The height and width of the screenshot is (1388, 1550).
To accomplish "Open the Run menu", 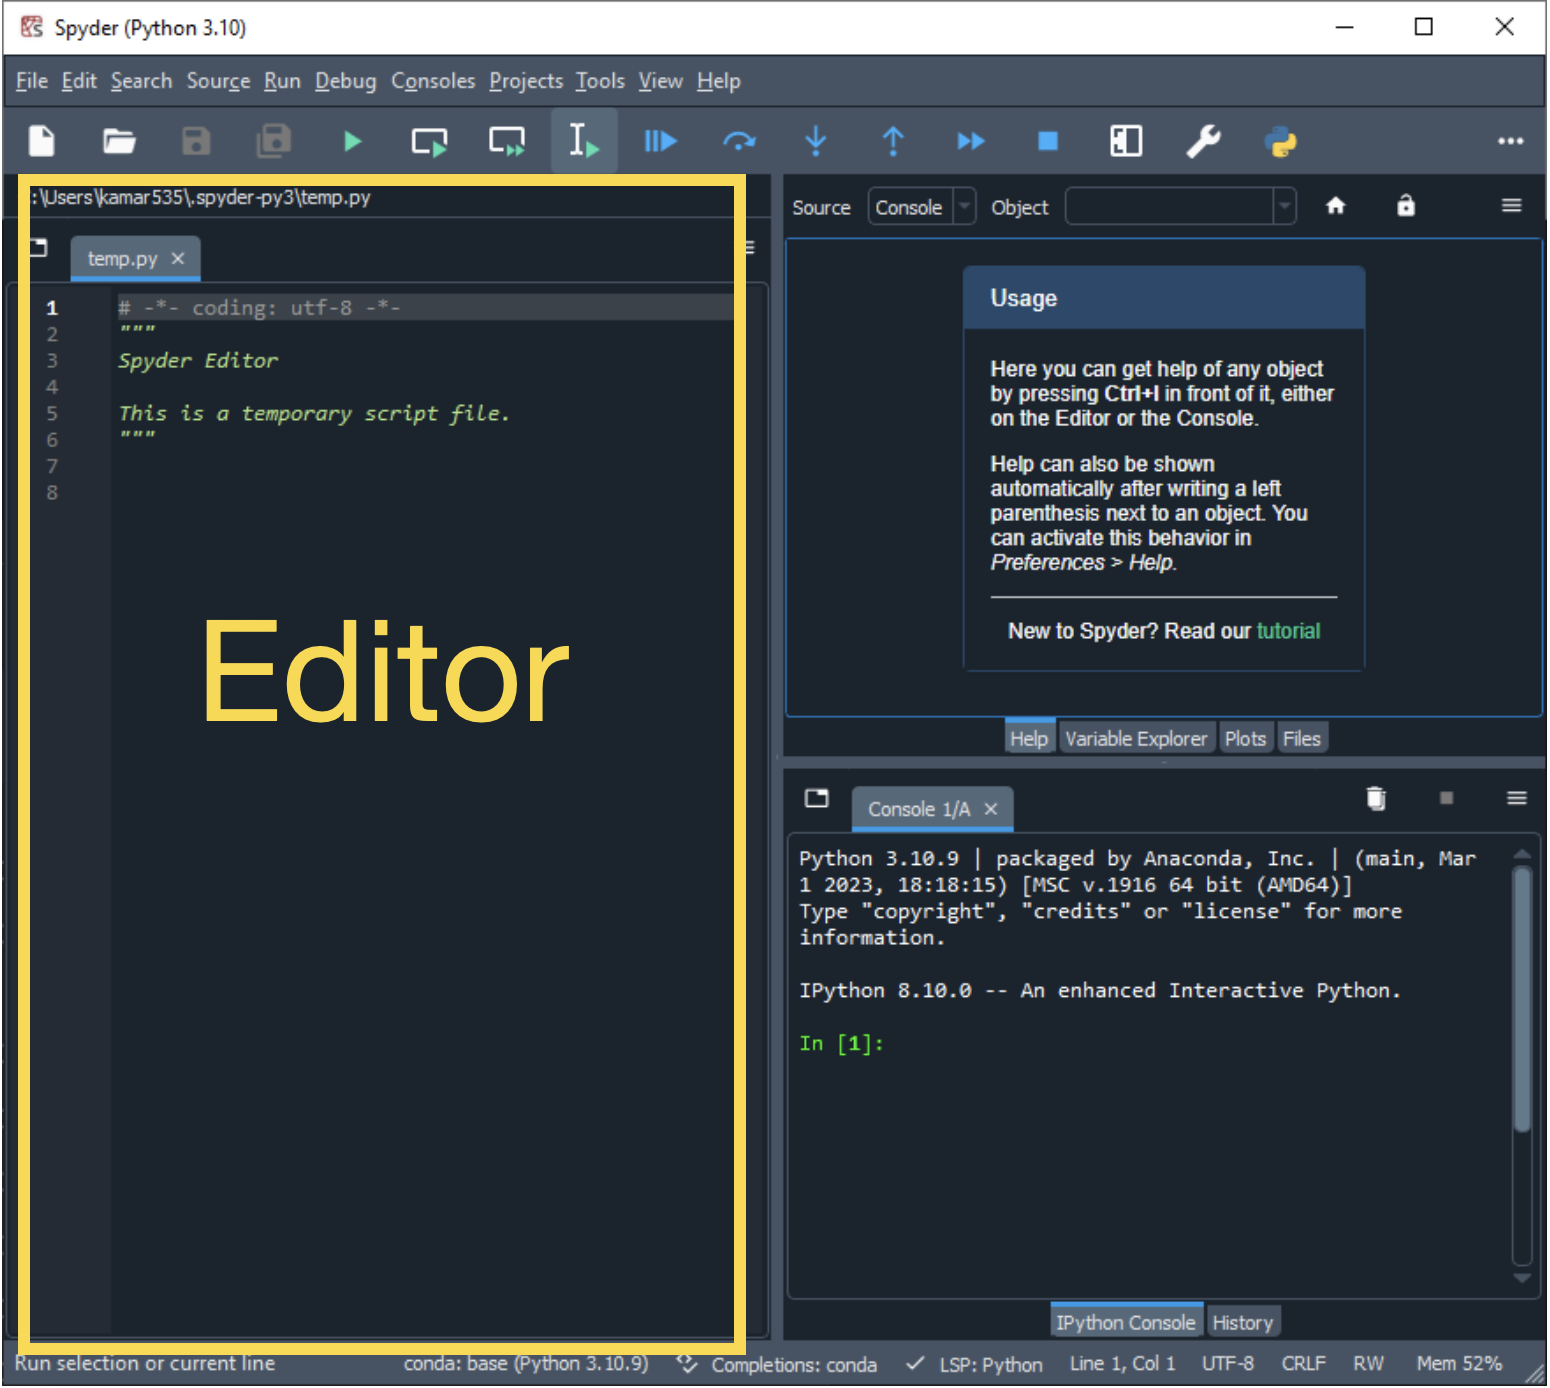I will [282, 81].
